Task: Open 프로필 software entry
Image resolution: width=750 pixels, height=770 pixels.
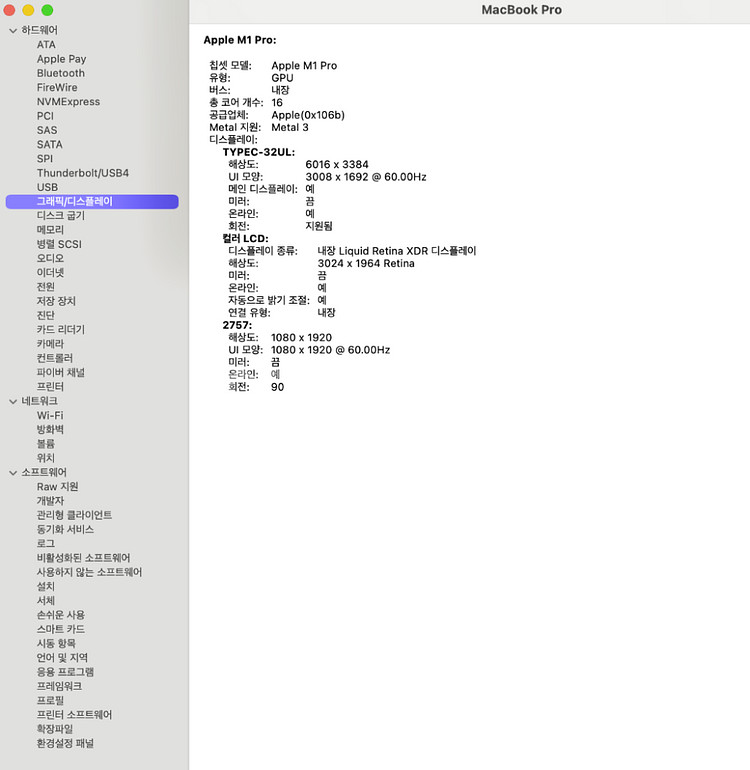Action: point(50,700)
